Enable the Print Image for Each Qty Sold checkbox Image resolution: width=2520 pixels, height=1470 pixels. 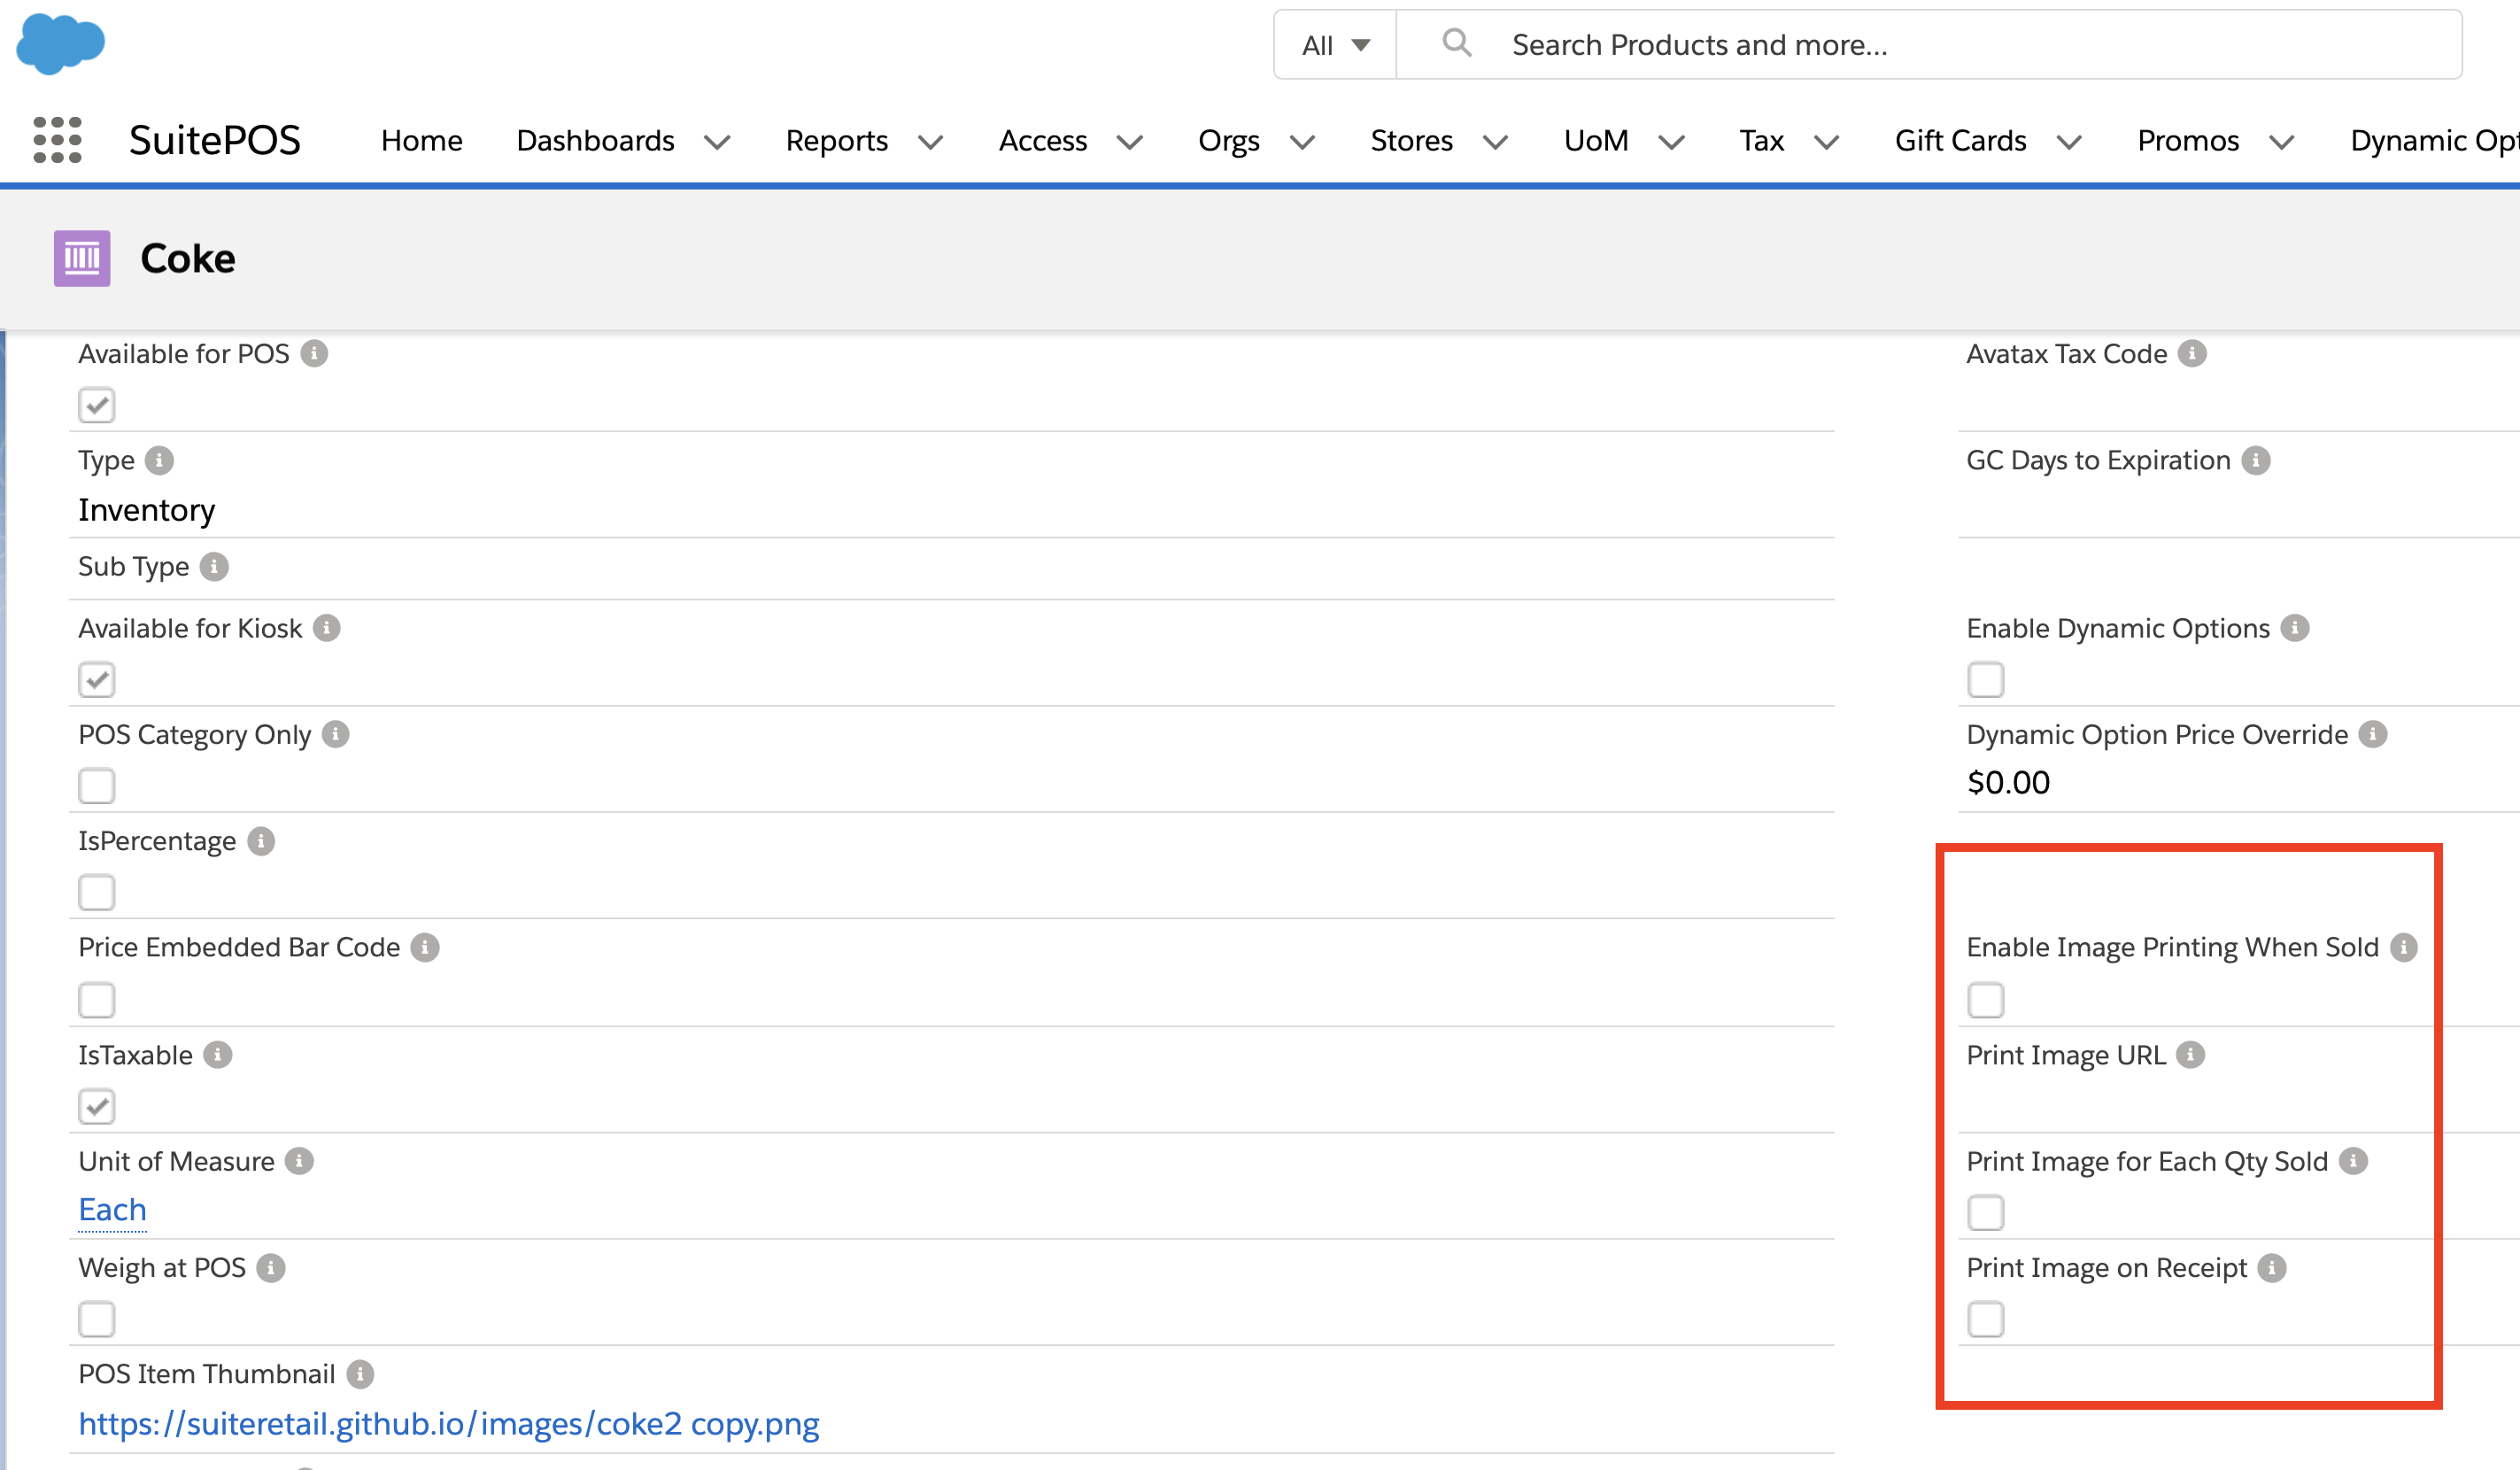(1985, 1213)
